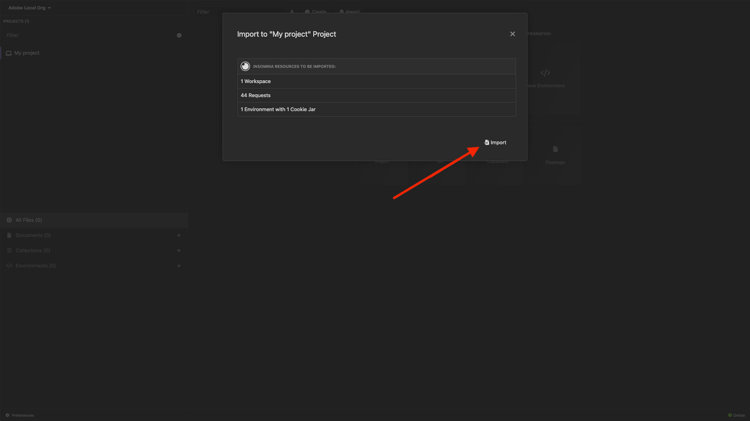The width and height of the screenshot is (750, 421).
Task: Open Preferences in the status bar
Action: pos(20,415)
